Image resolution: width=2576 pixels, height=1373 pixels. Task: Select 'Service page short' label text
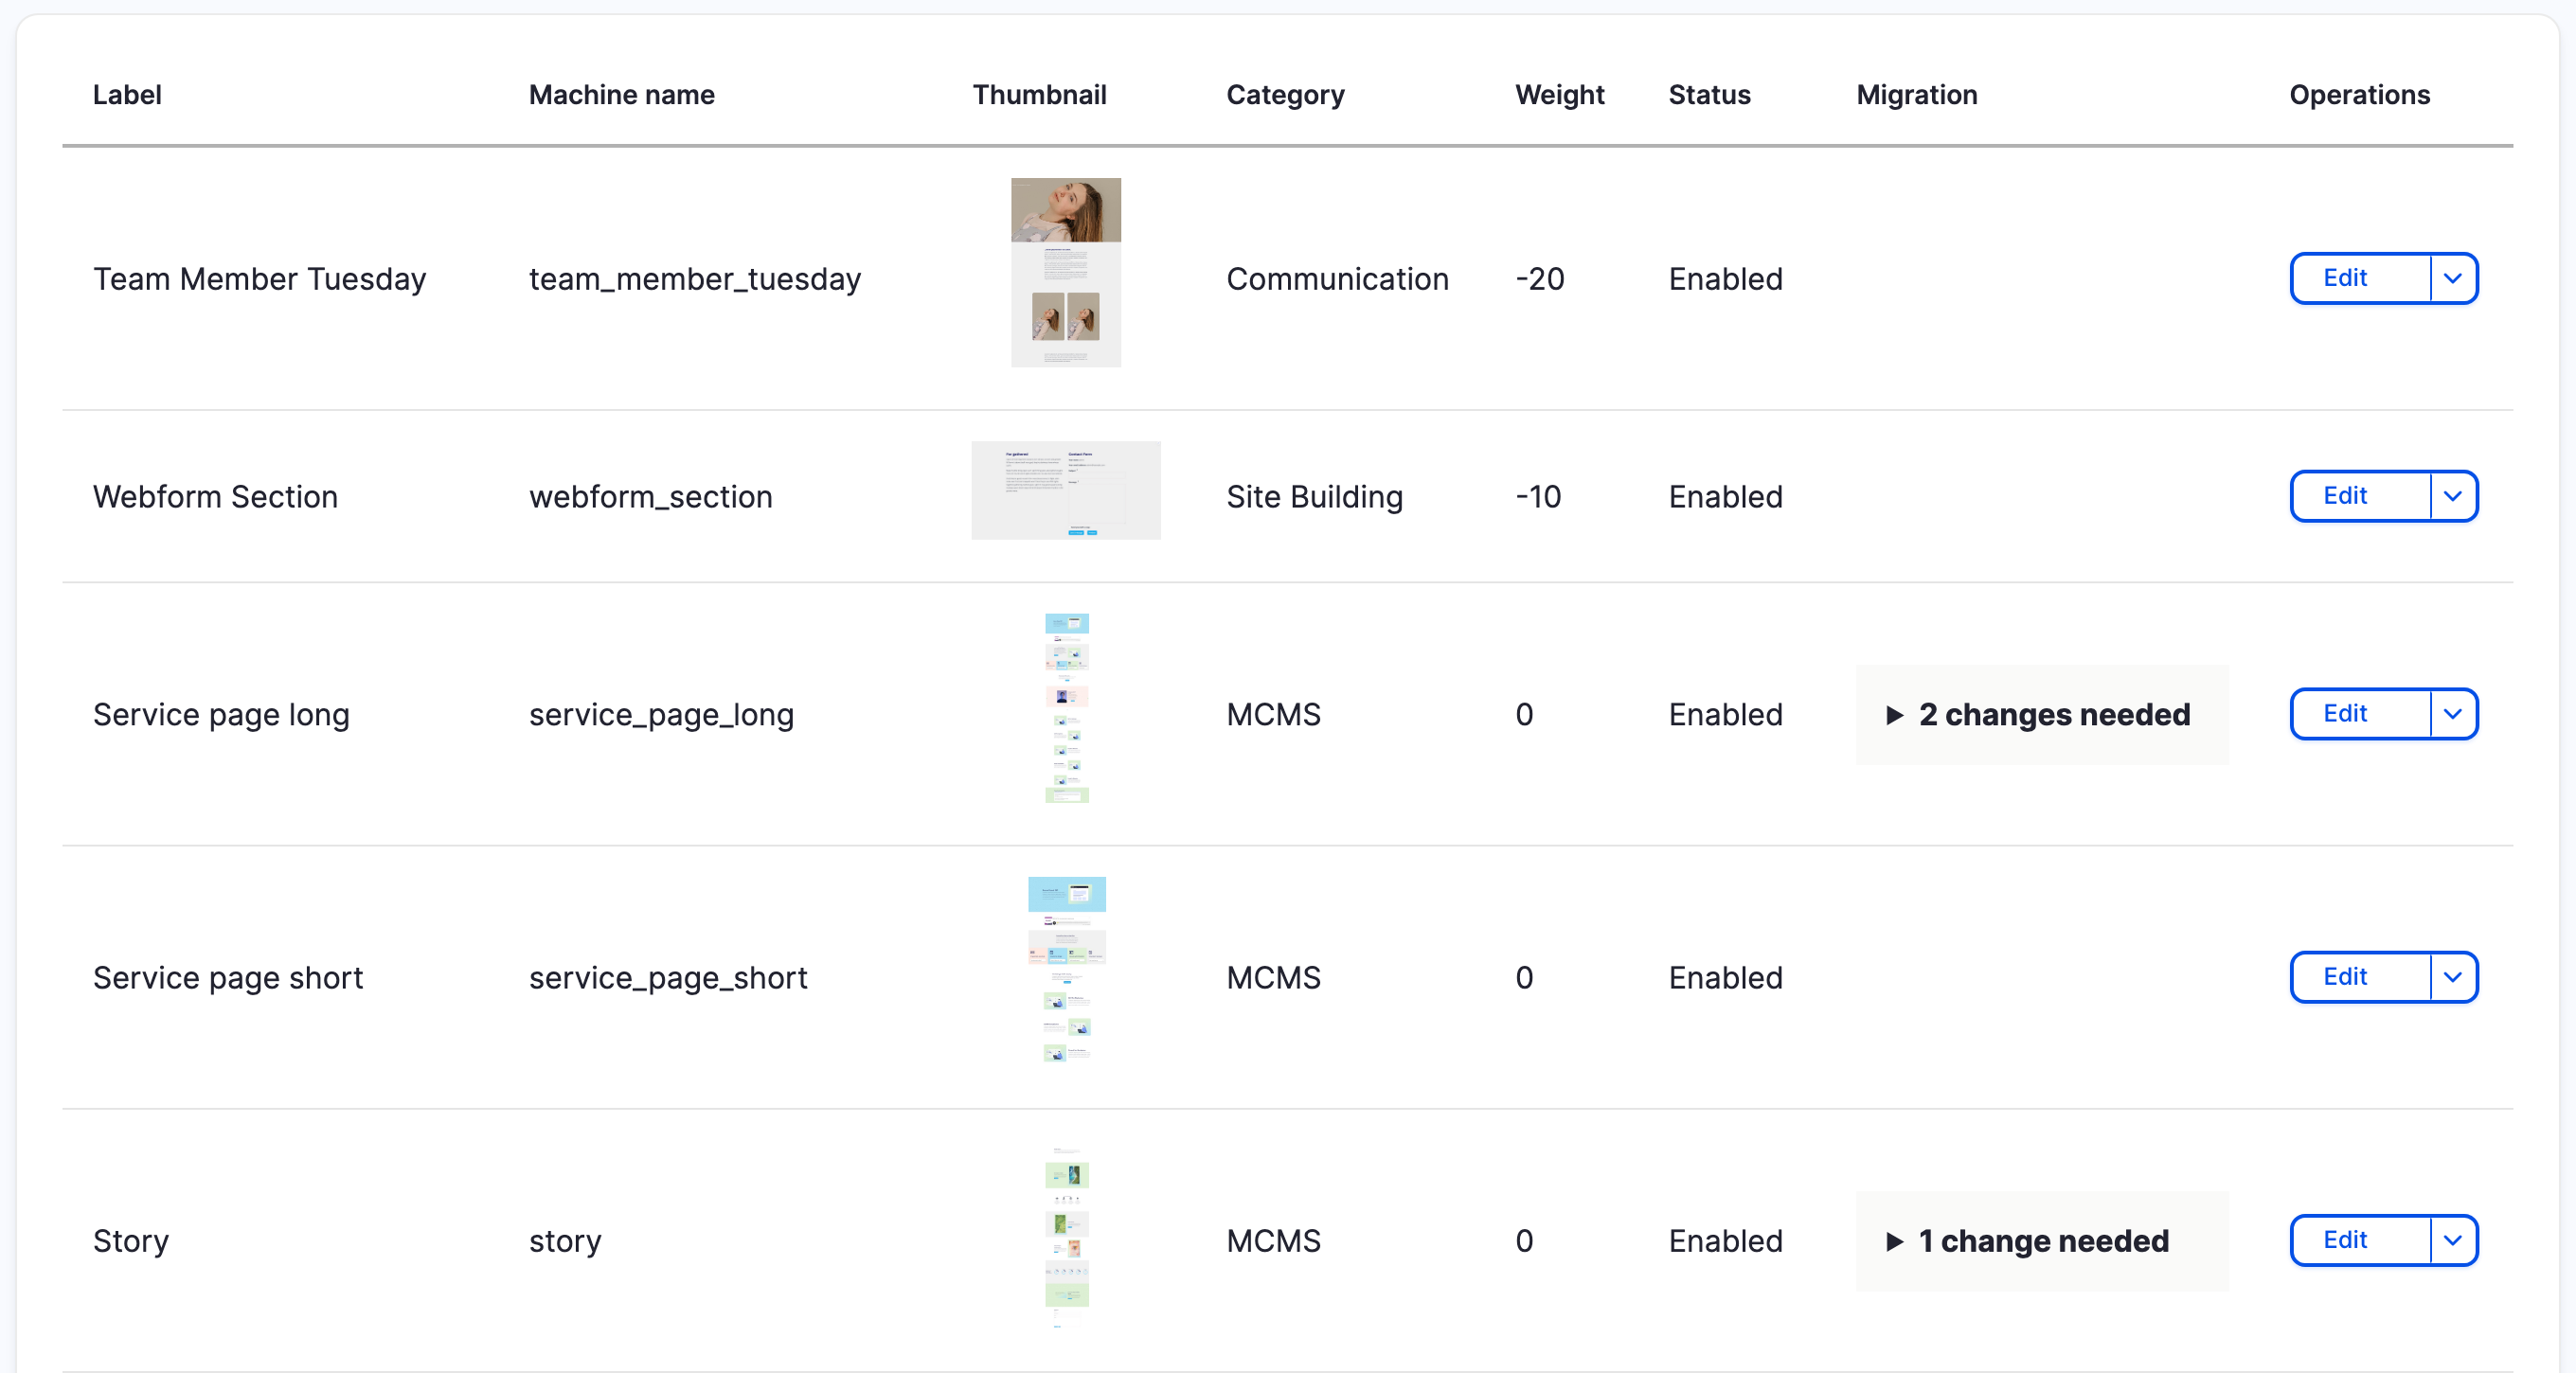228,978
